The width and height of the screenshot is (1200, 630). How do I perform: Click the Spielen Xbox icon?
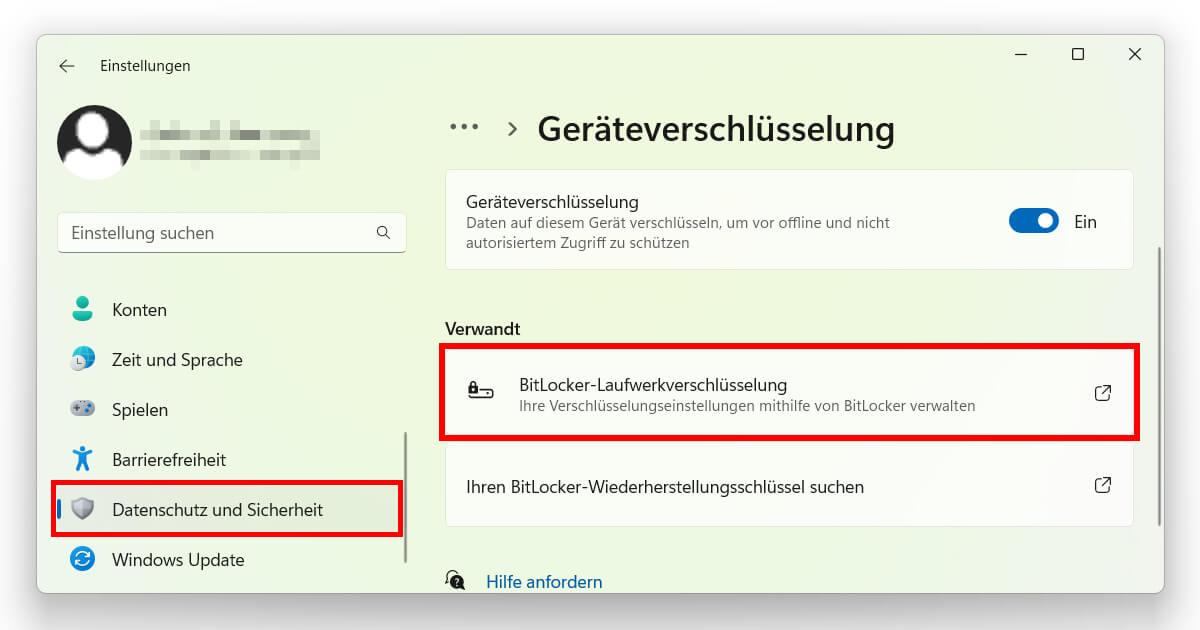(81, 409)
